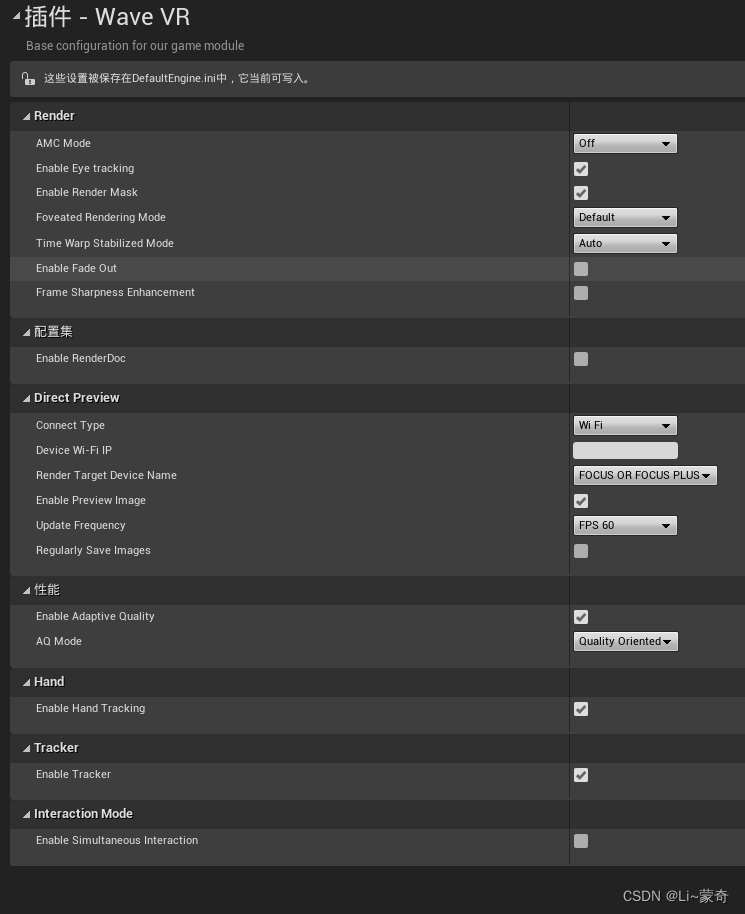Open the Foveated Rendering Mode dropdown
Viewport: 745px width, 914px height.
625,217
